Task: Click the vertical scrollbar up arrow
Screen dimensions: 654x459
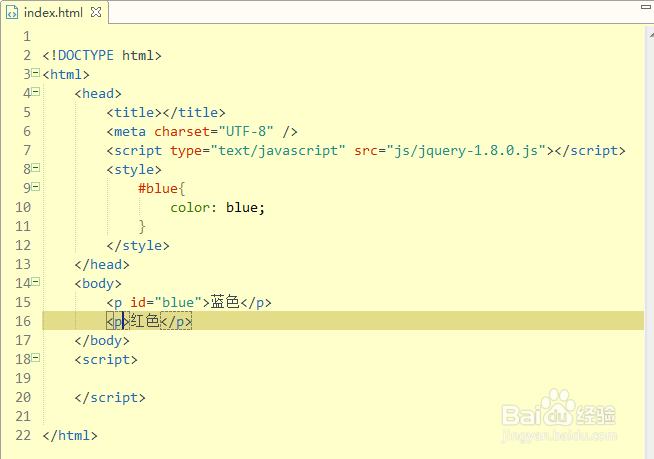Action: 651,35
